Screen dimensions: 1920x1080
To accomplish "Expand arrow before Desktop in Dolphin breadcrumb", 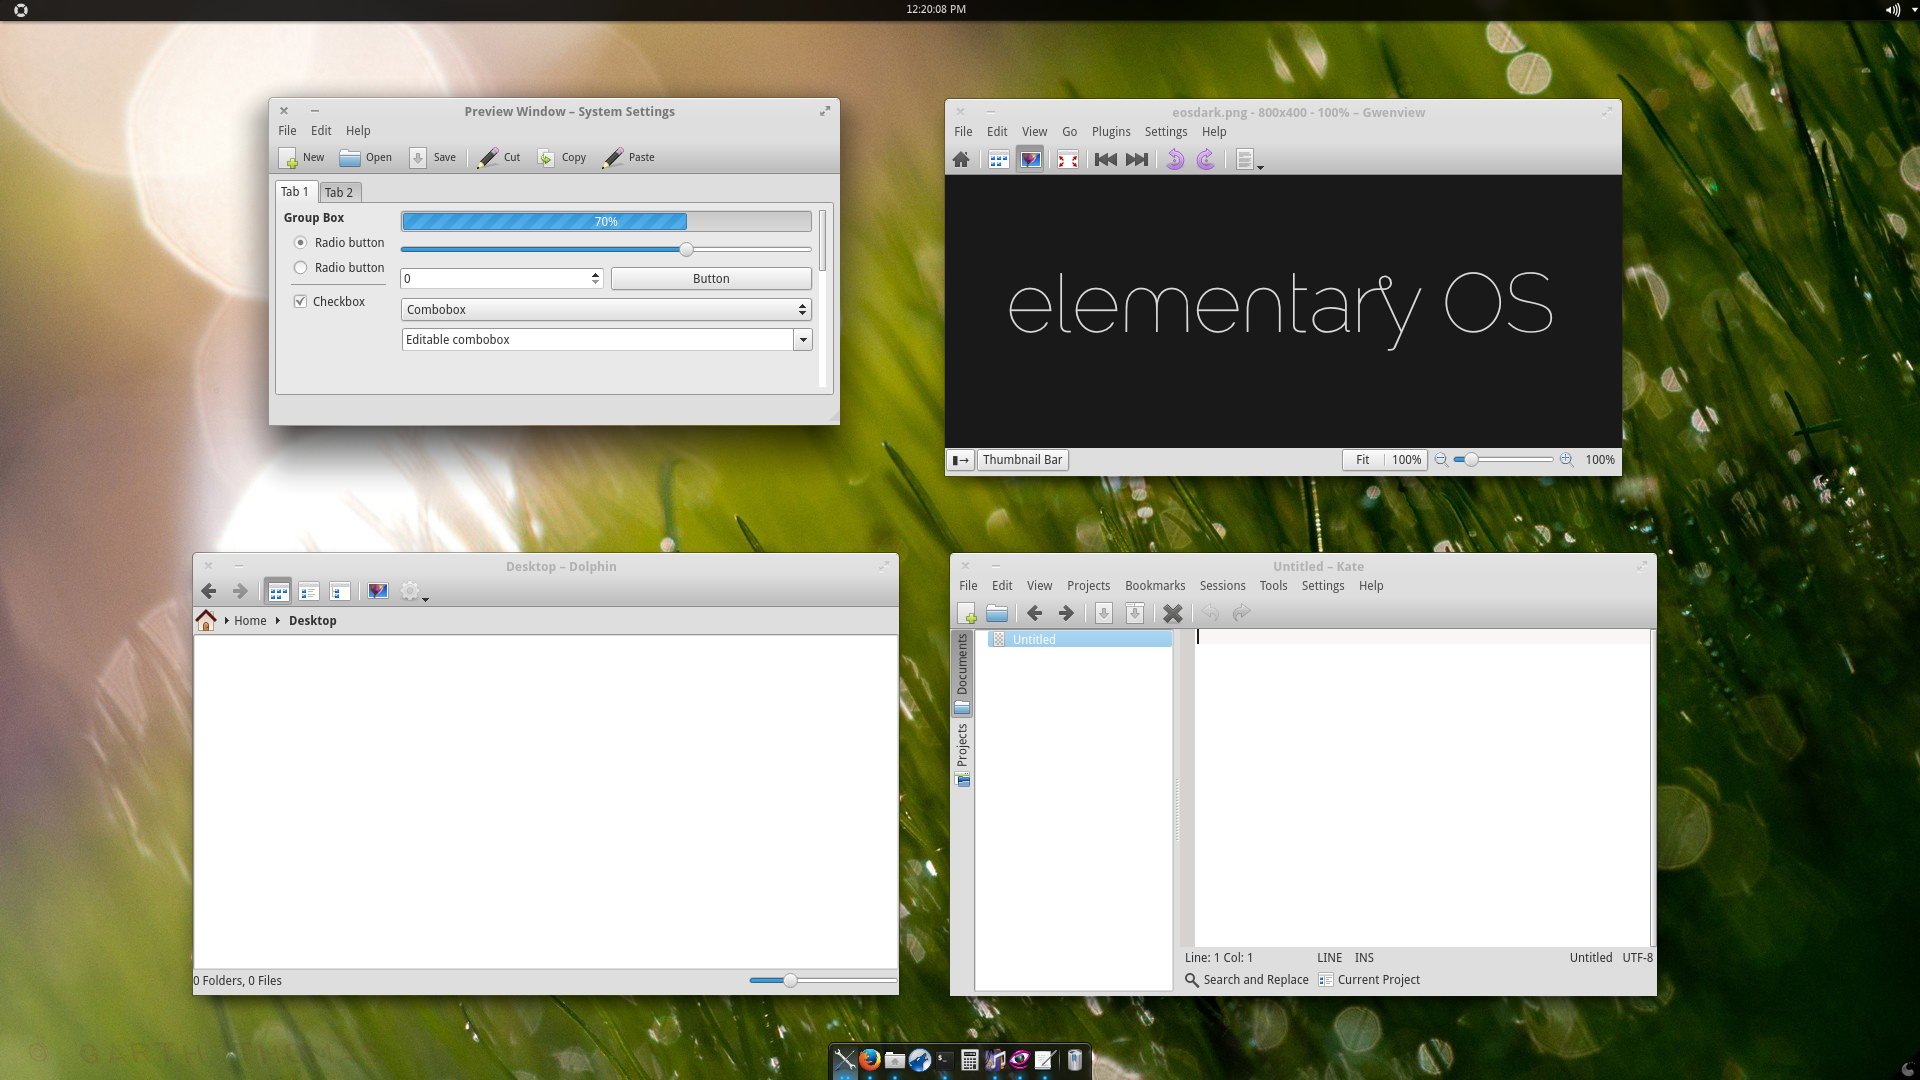I will click(x=277, y=621).
